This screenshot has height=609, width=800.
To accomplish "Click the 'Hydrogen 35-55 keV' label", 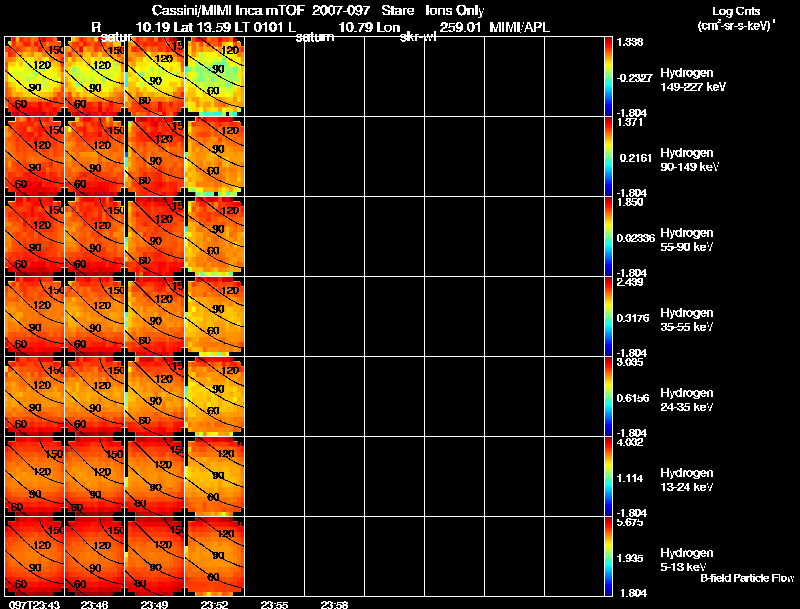I will coord(687,320).
